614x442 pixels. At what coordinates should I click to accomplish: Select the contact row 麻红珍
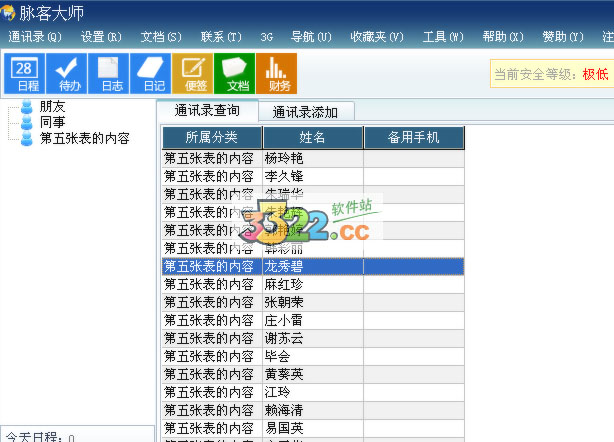[x=313, y=284]
